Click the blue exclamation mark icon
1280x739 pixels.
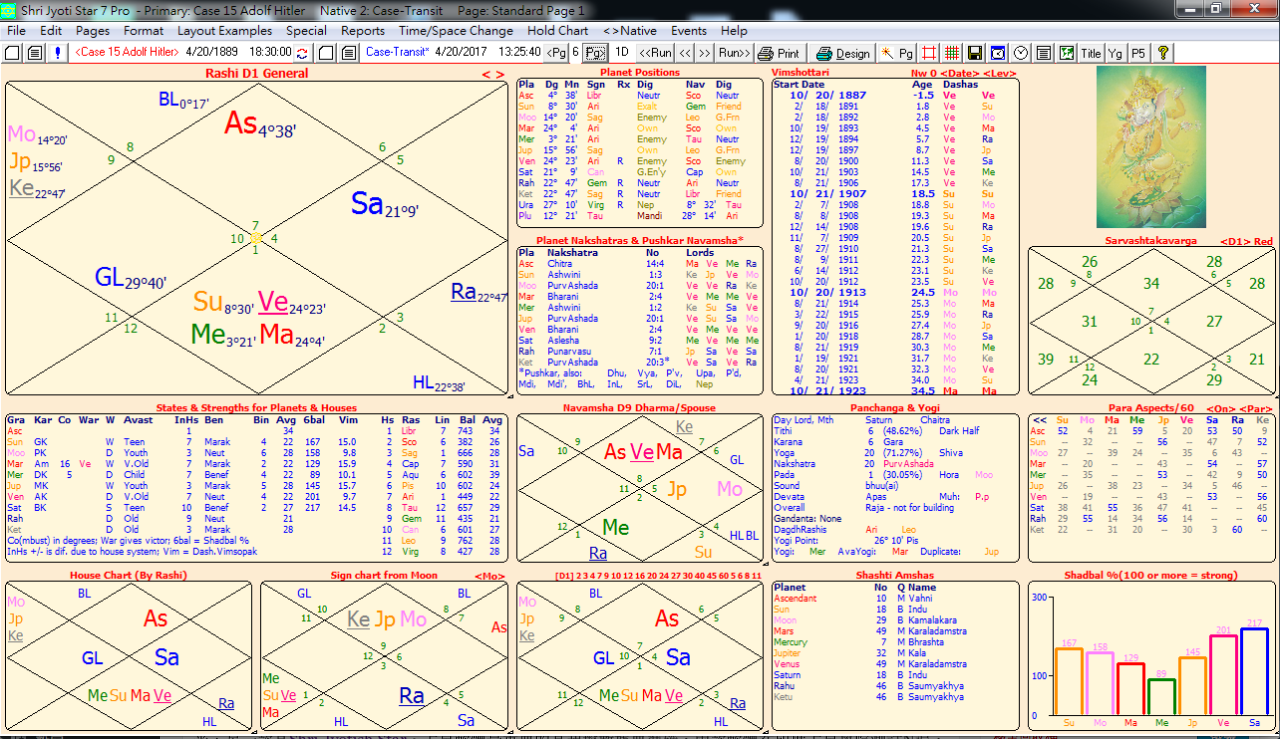(58, 52)
